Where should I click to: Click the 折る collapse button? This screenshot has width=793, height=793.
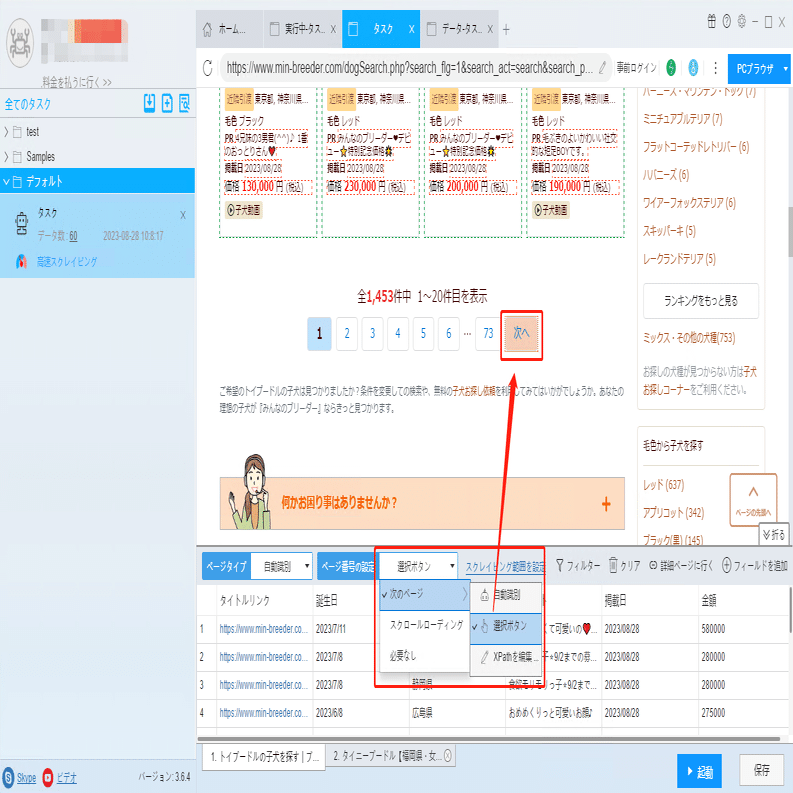coord(774,534)
